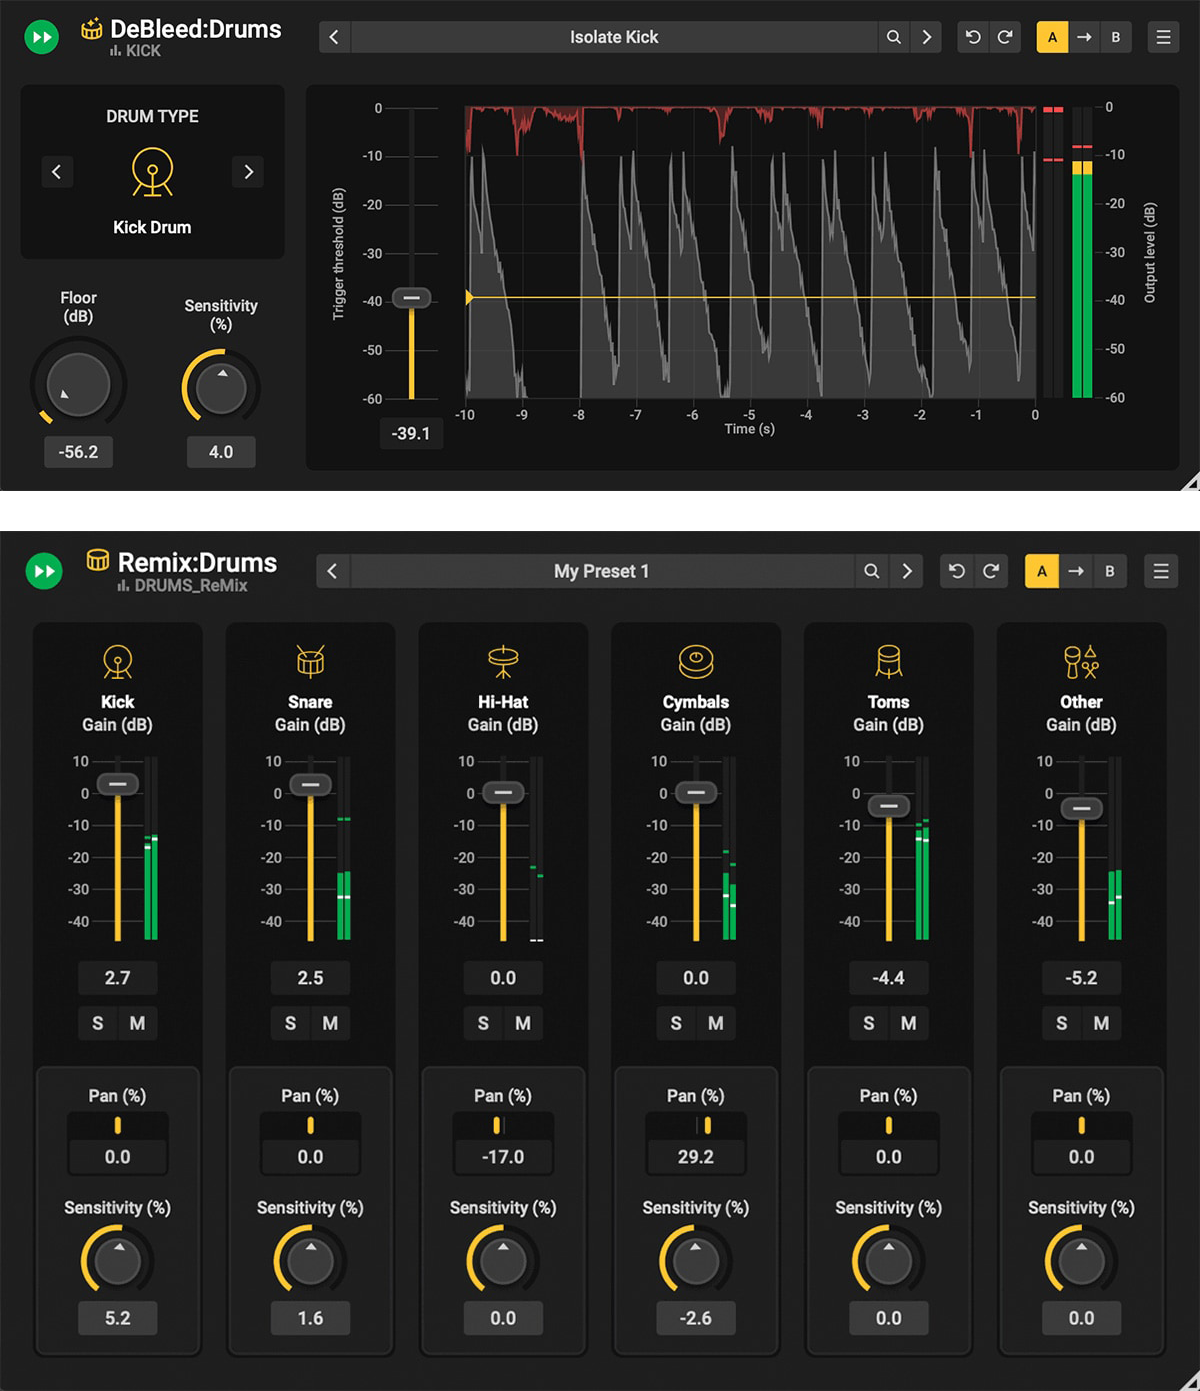This screenshot has width=1200, height=1391.
Task: Click the Floor value field showing -56.2
Action: pos(78,452)
